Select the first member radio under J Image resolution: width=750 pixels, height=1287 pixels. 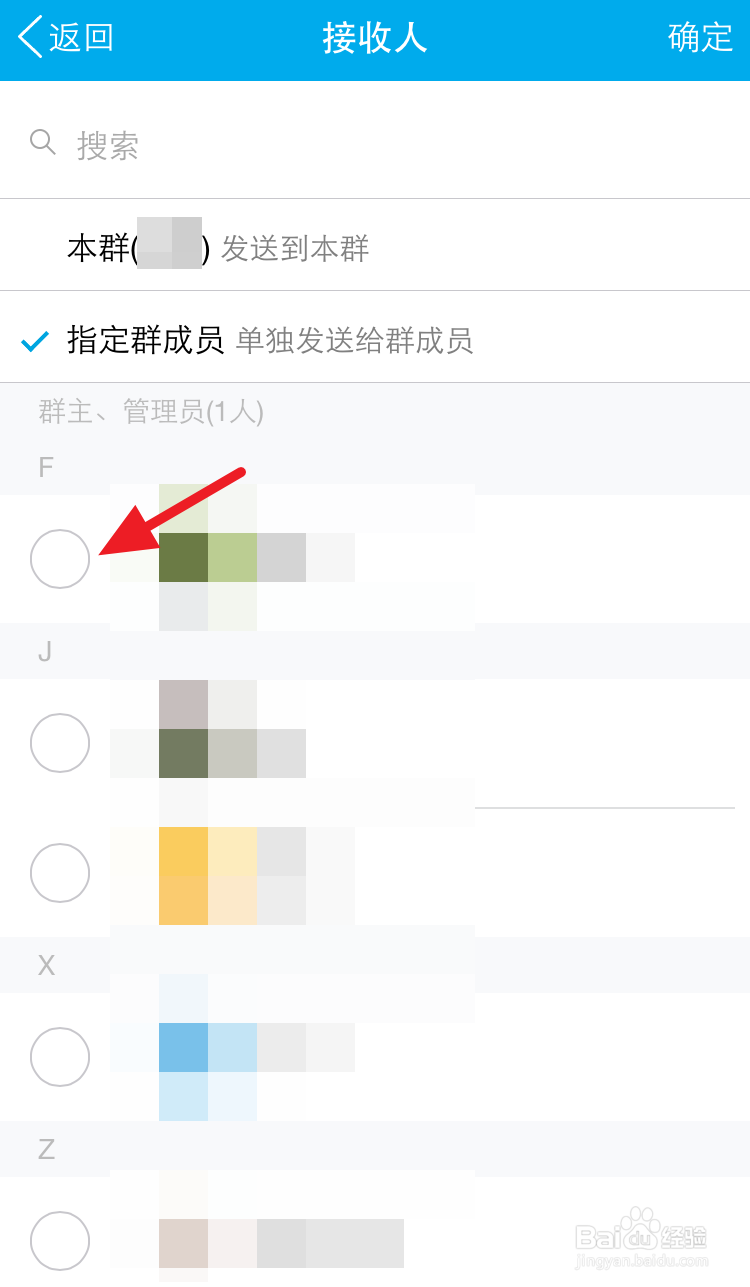[60, 743]
